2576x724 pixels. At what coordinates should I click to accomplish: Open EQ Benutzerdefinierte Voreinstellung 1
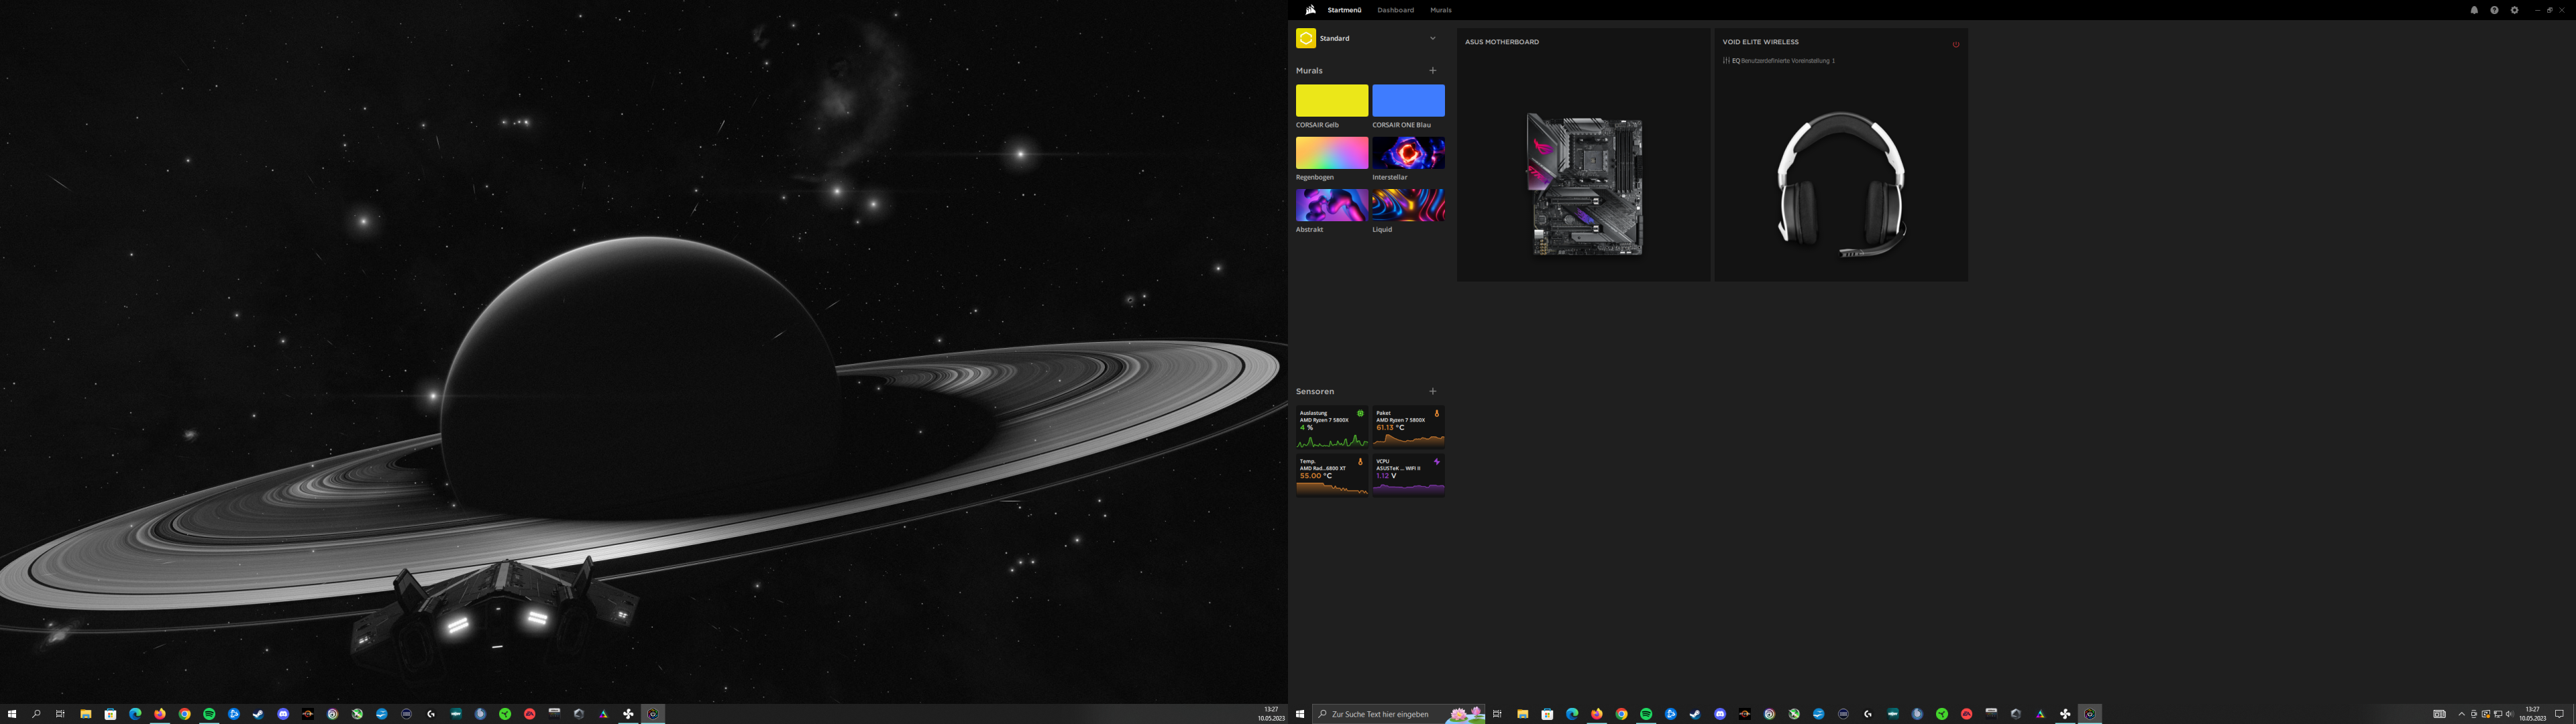coord(1787,61)
